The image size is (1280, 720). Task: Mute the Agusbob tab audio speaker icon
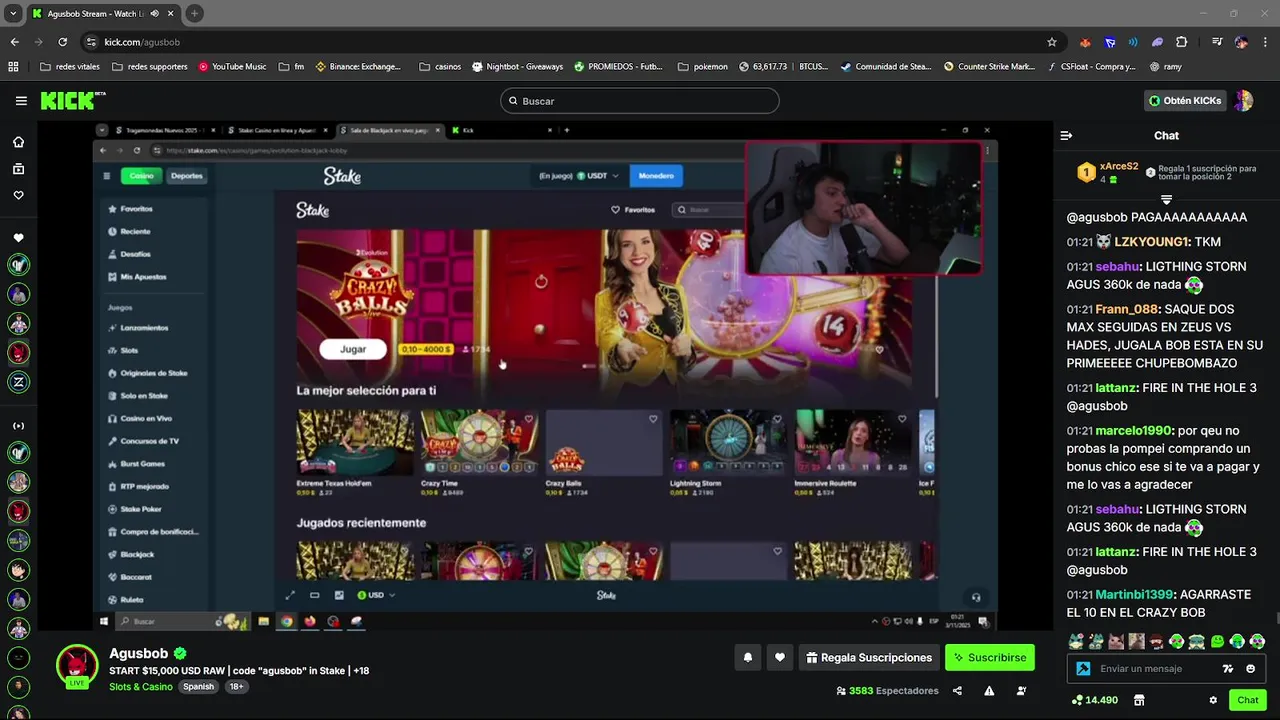click(x=154, y=14)
